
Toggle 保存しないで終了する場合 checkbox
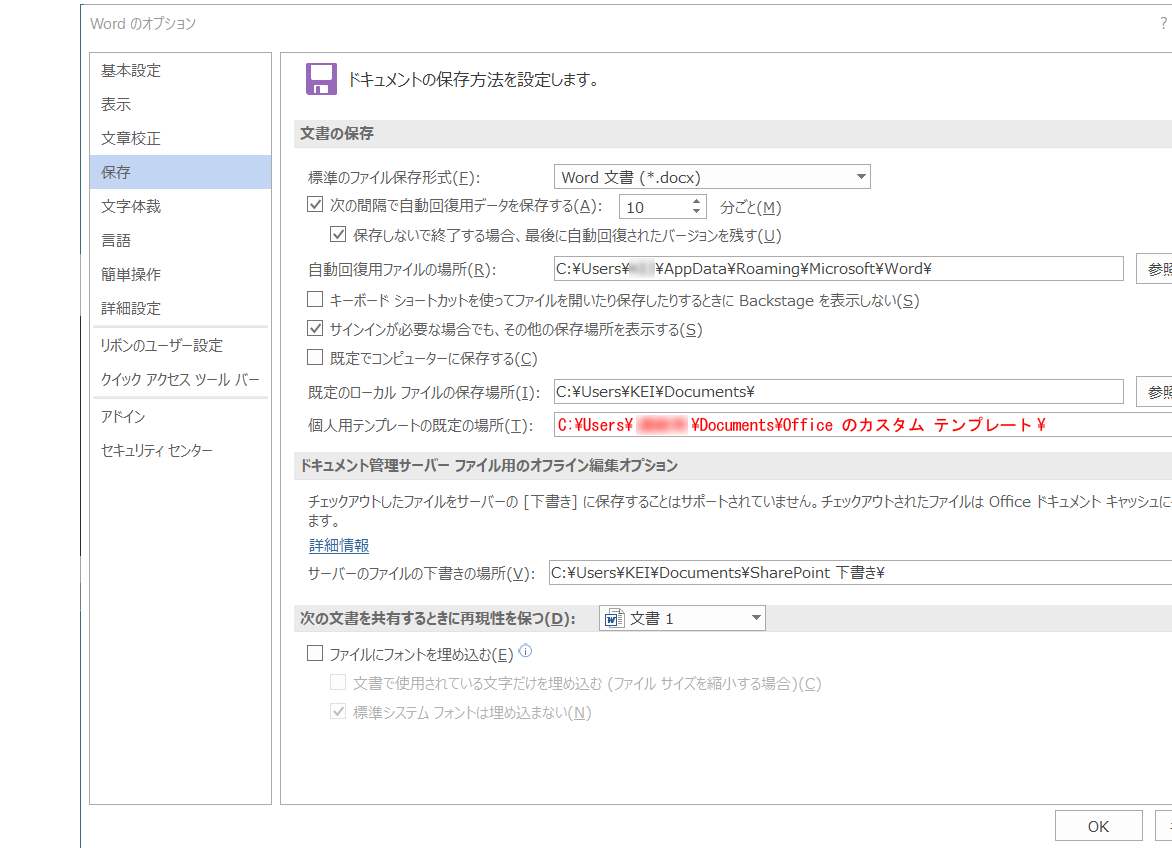[x=338, y=235]
